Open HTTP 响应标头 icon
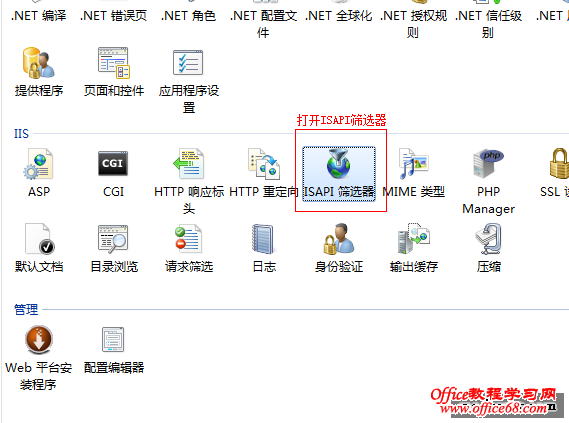569x423 pixels. point(188,164)
